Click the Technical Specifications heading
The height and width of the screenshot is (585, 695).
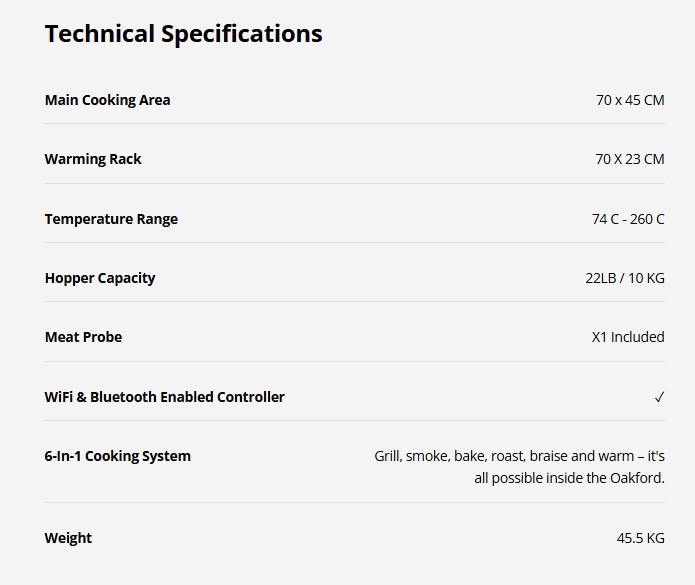(184, 34)
